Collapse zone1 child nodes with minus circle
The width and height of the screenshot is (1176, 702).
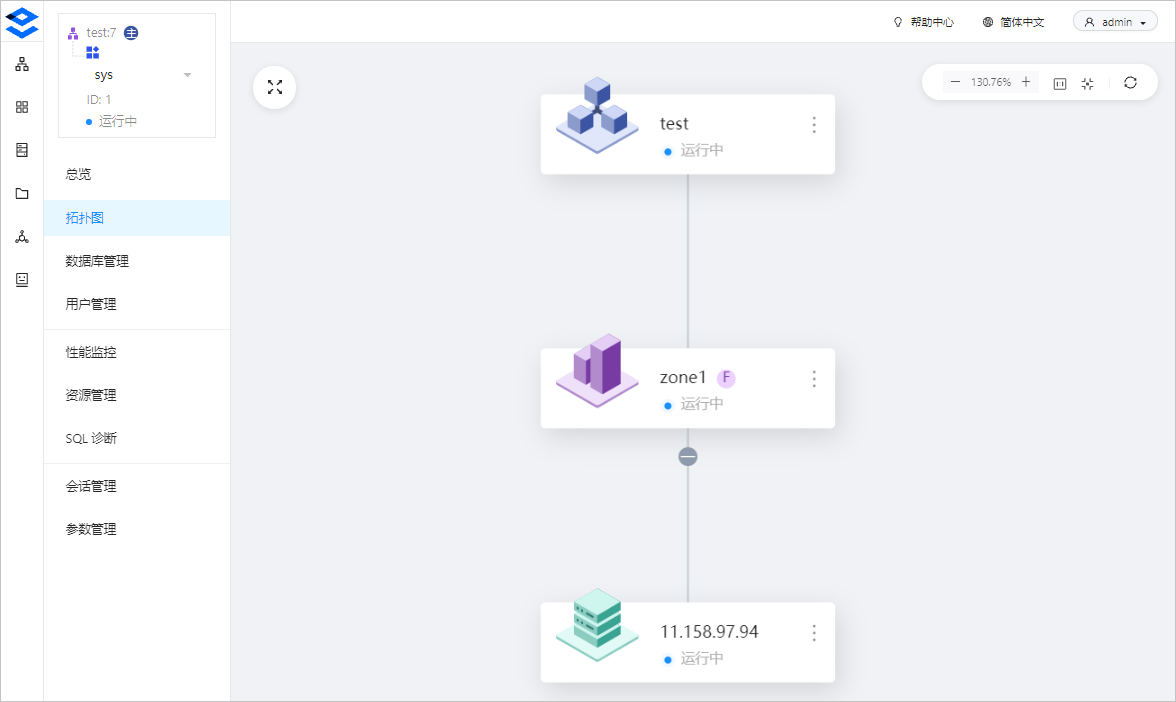(x=688, y=456)
